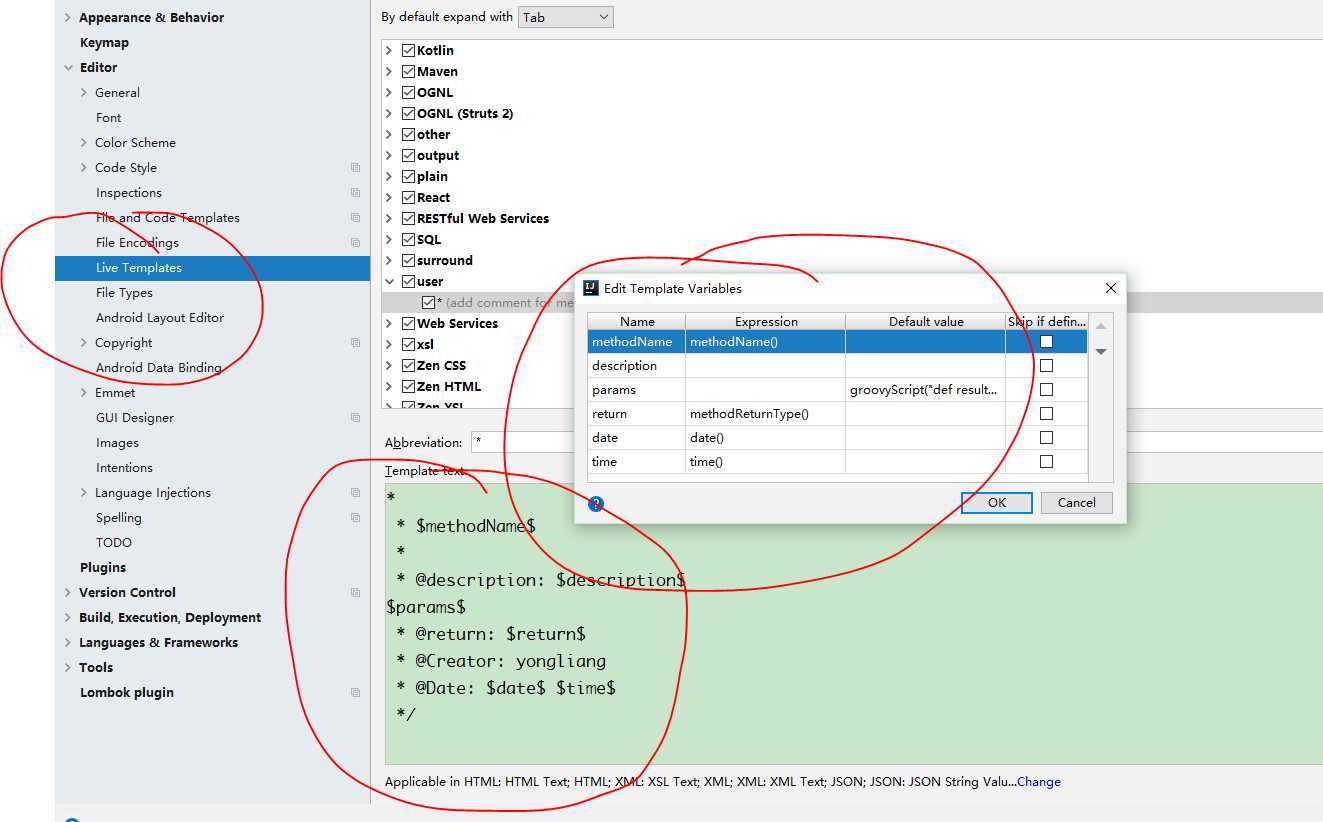Click the methodName() expression cell
Viewport: 1323px width, 822px height.
765,342
